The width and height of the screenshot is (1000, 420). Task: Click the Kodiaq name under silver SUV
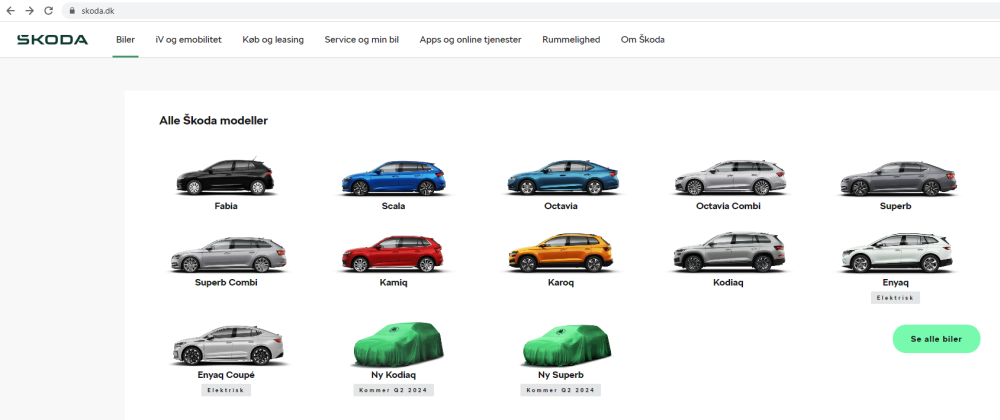click(x=728, y=282)
